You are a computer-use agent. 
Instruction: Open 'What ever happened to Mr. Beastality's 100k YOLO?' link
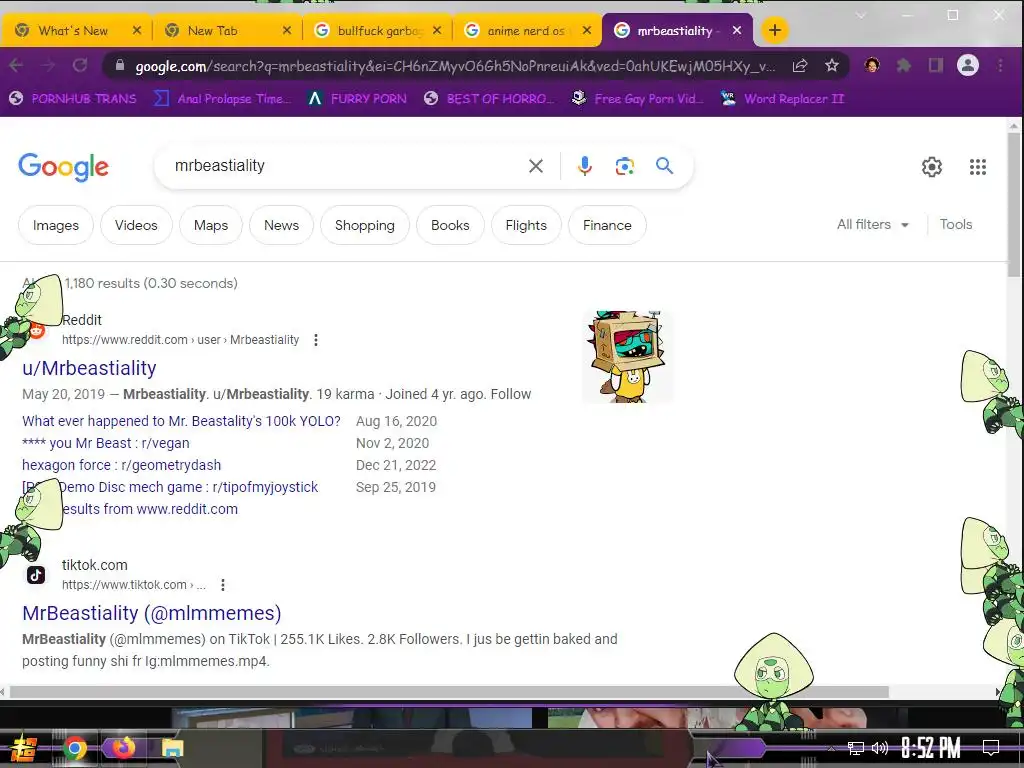coord(182,421)
